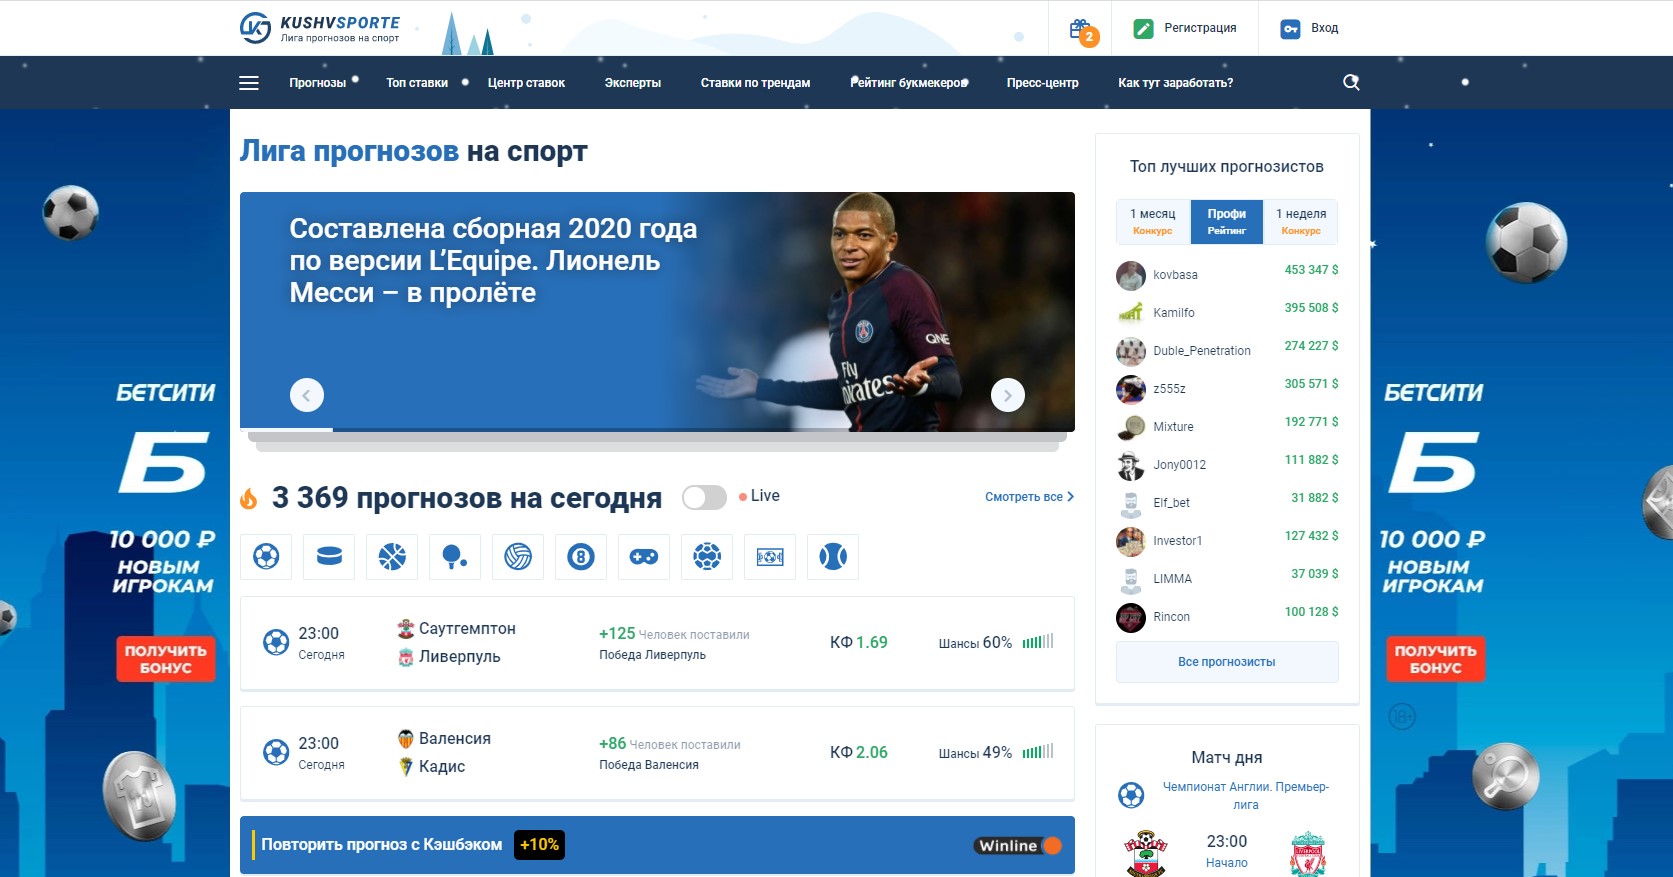Click Победа Валенсия pick text

[x=649, y=765]
